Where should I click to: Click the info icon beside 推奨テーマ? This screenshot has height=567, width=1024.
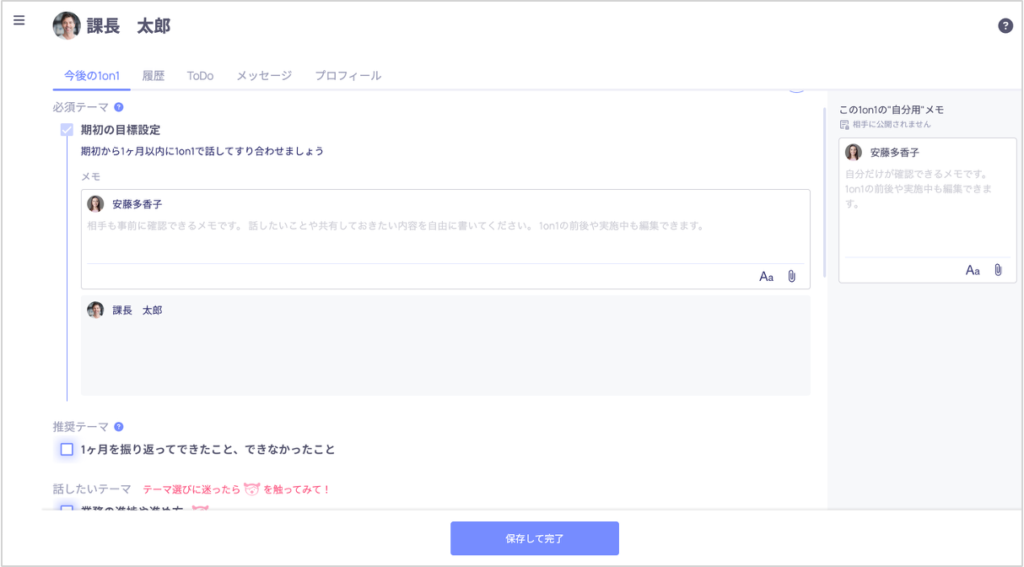119,426
